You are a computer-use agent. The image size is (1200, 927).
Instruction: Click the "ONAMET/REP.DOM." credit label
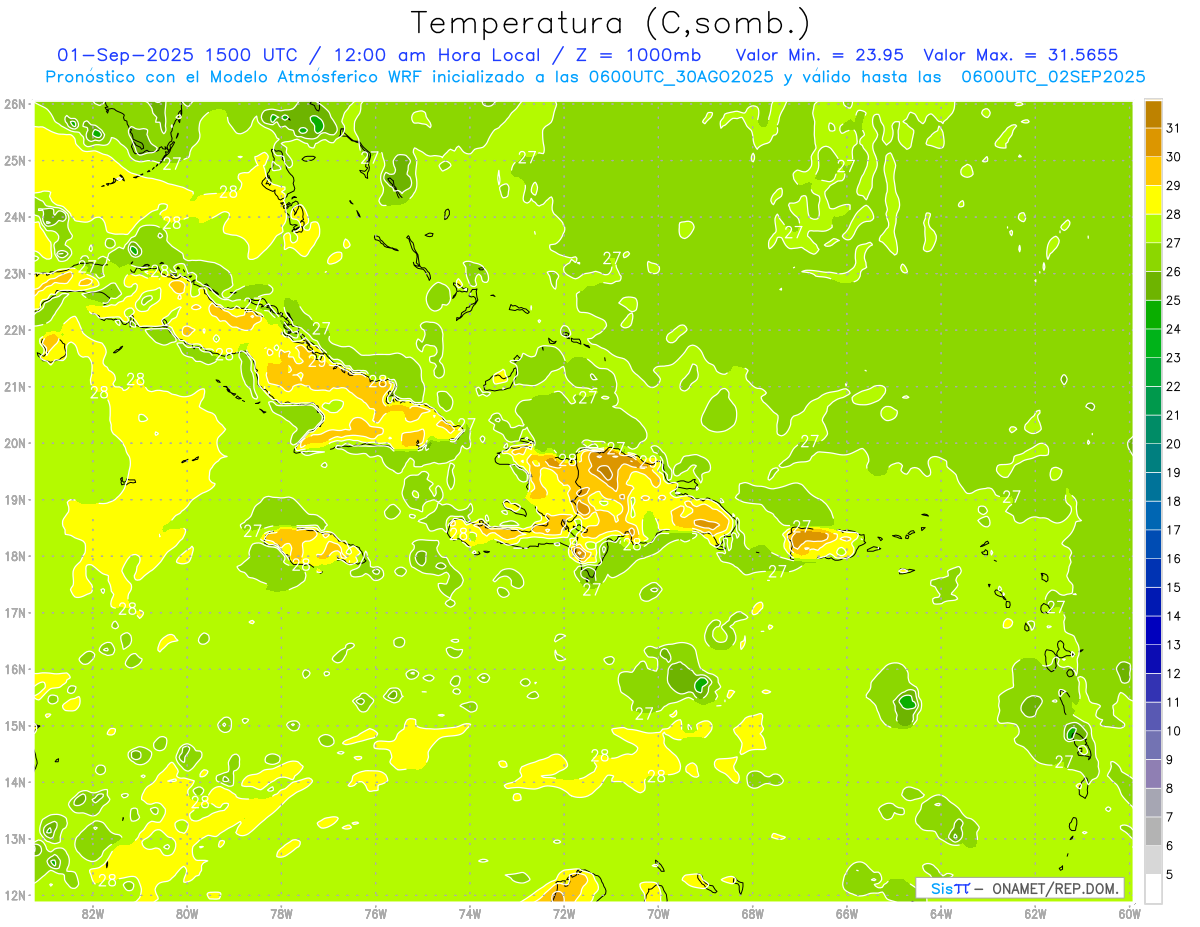pyautogui.click(x=1056, y=888)
